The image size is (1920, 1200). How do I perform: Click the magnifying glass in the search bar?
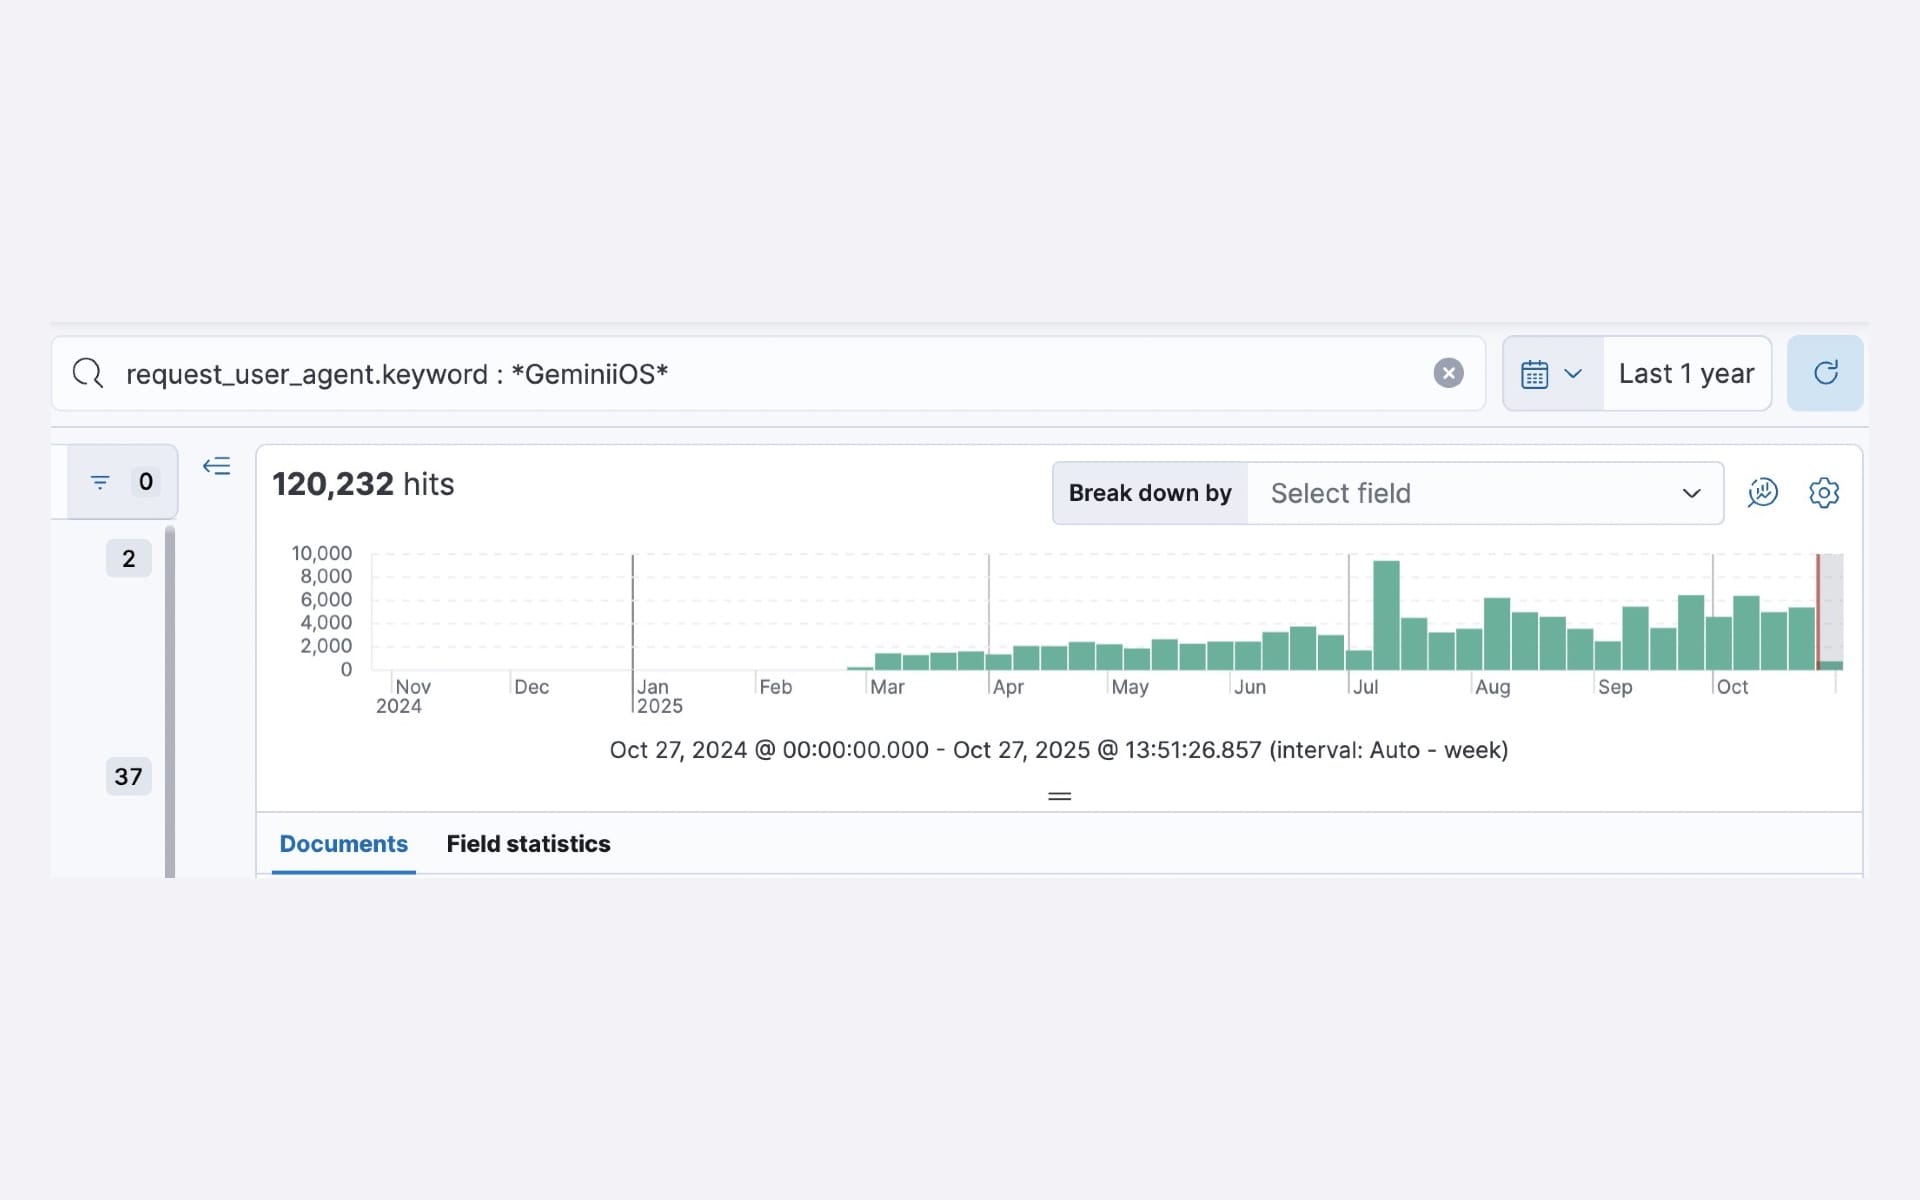tap(88, 372)
